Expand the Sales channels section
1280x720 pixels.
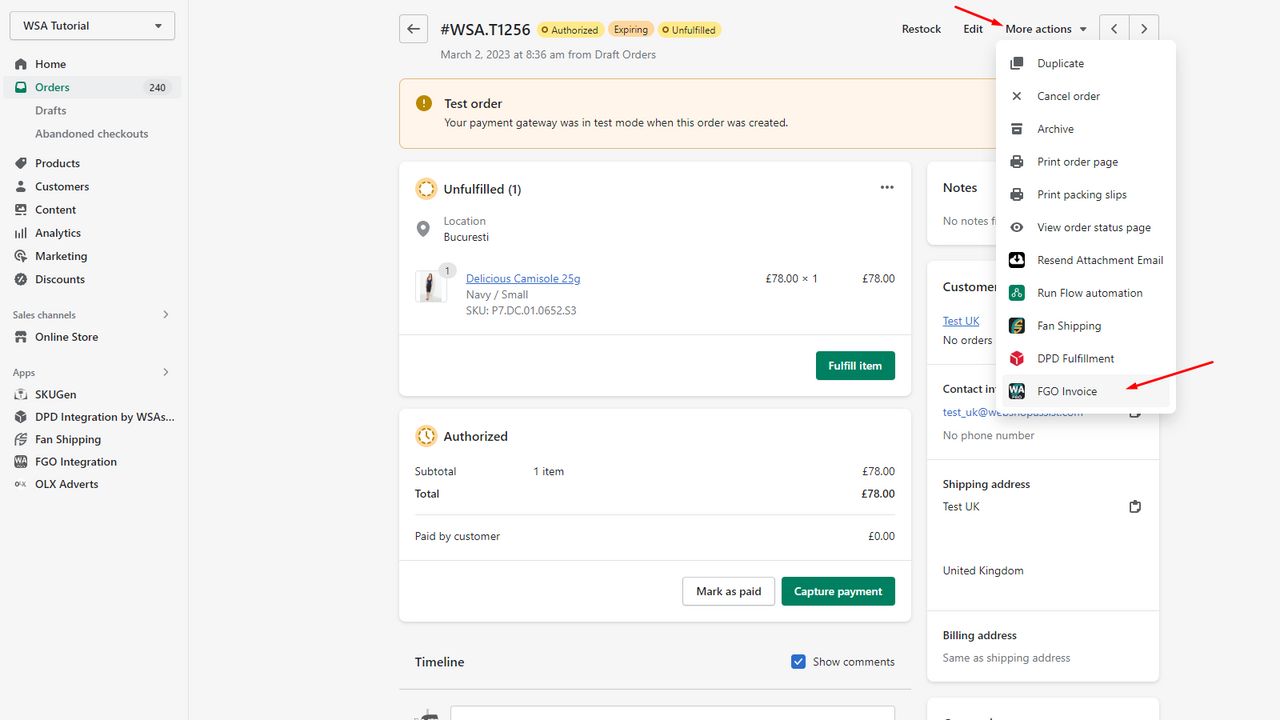pyautogui.click(x=165, y=314)
